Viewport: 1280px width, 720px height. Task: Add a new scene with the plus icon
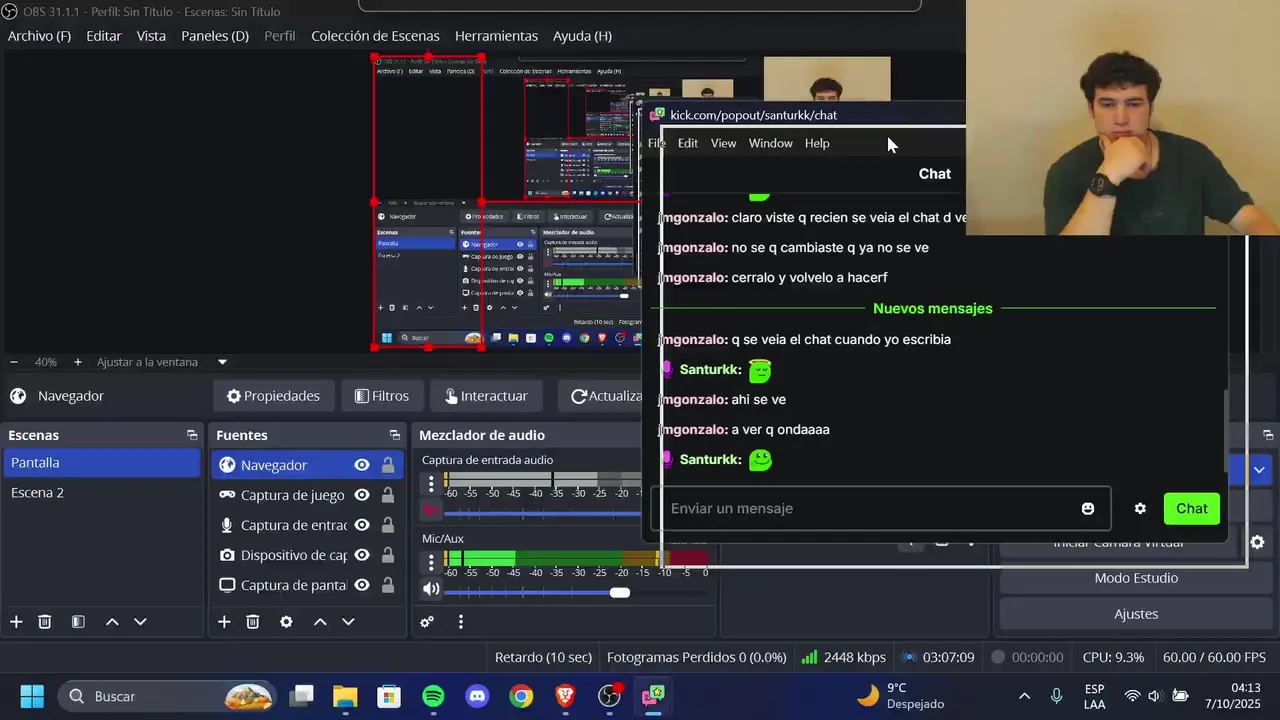[x=16, y=622]
